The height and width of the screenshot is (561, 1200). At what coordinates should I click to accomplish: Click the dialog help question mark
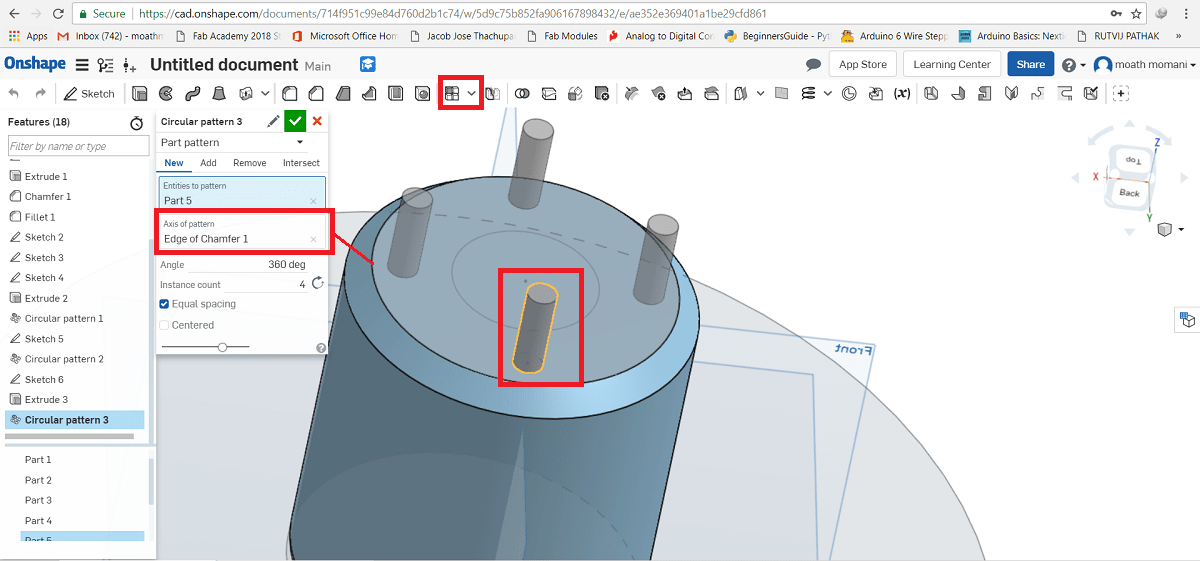coord(321,348)
